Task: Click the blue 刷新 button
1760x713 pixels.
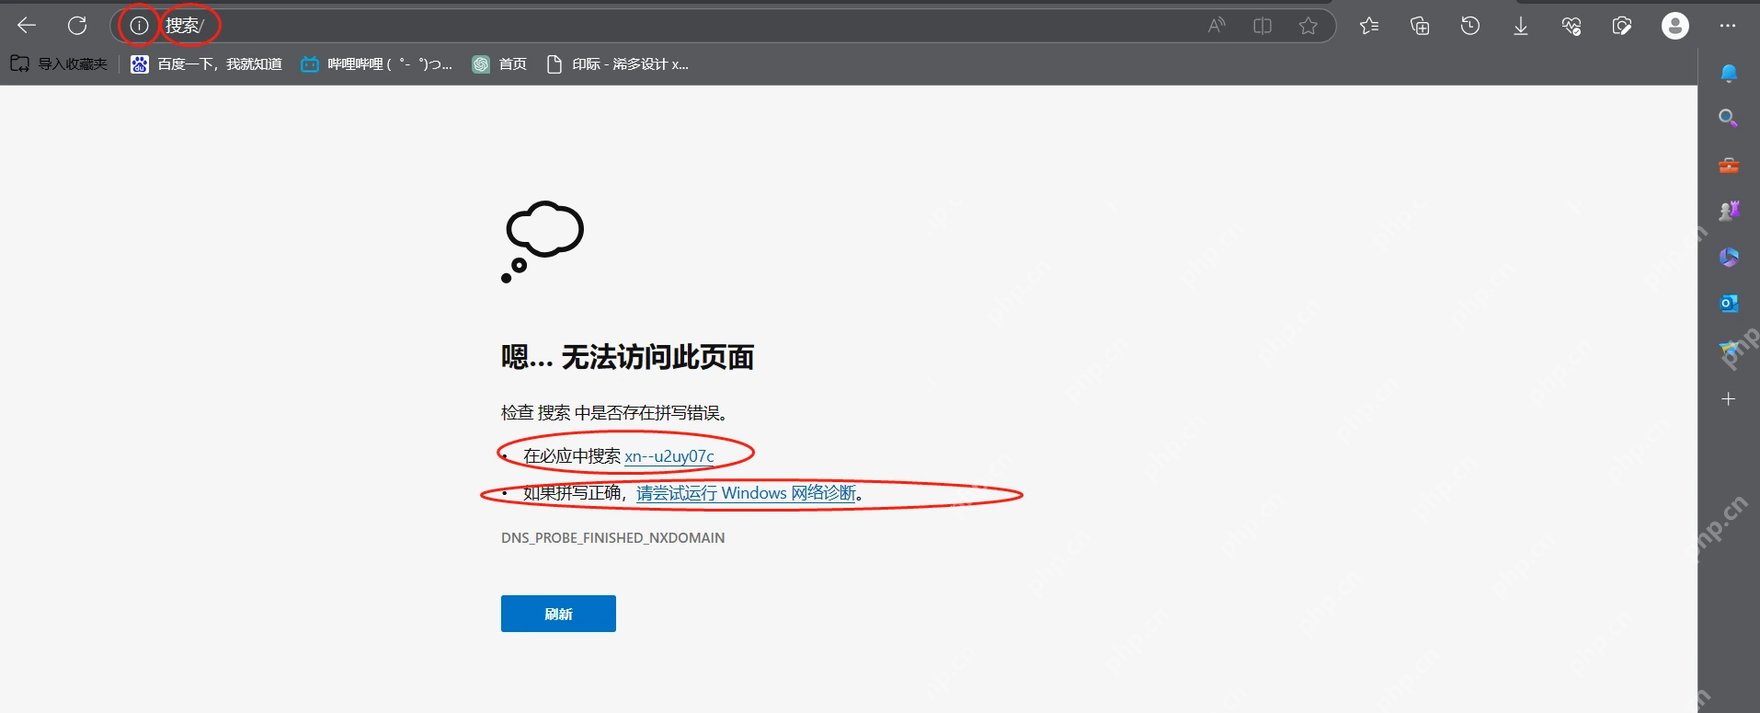Action: (x=558, y=614)
